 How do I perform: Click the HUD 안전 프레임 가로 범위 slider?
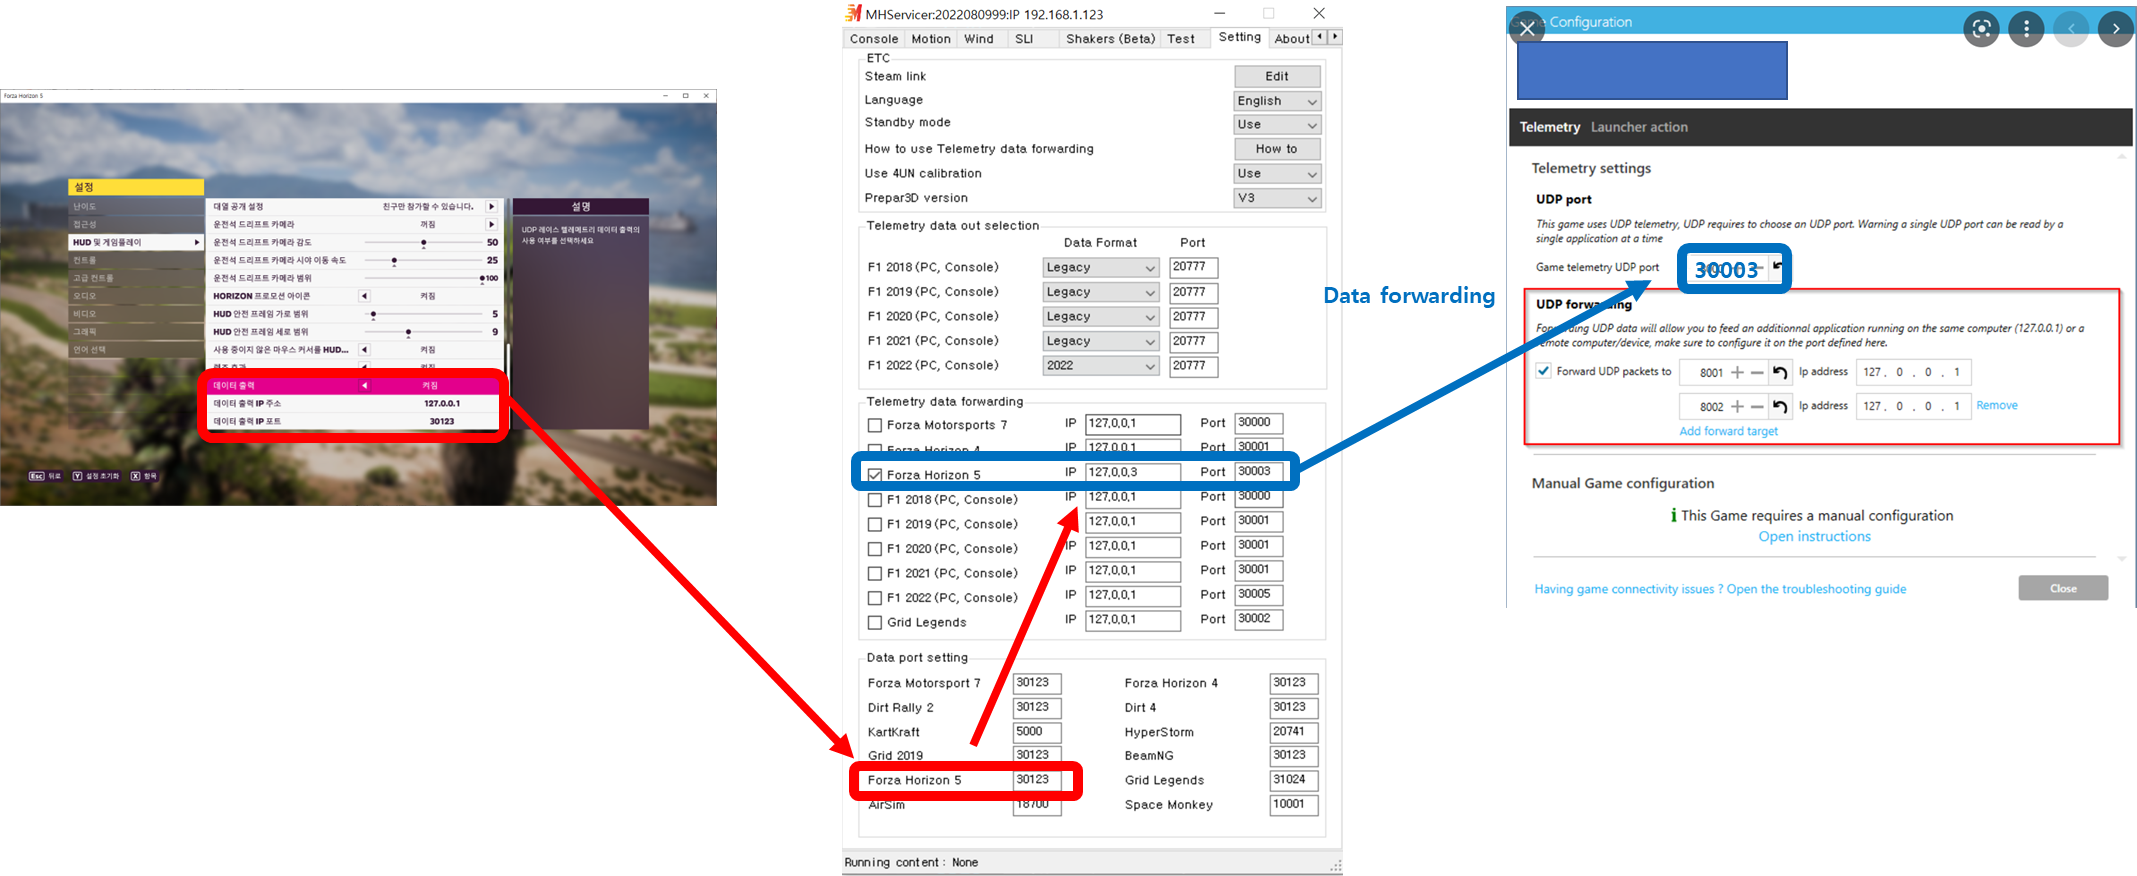point(424,314)
